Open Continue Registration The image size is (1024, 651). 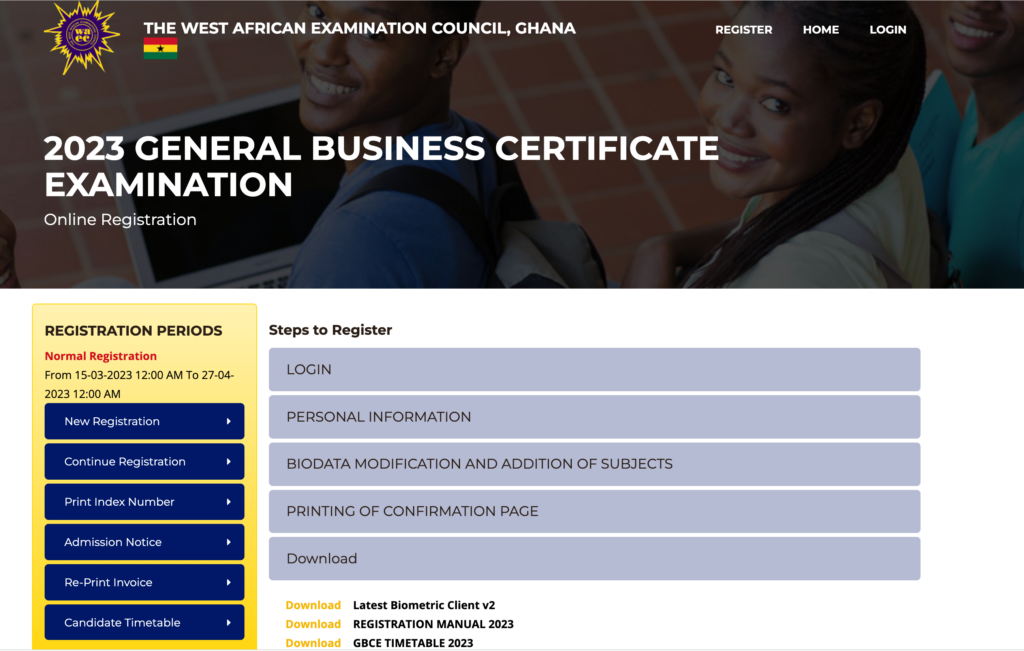pos(144,462)
